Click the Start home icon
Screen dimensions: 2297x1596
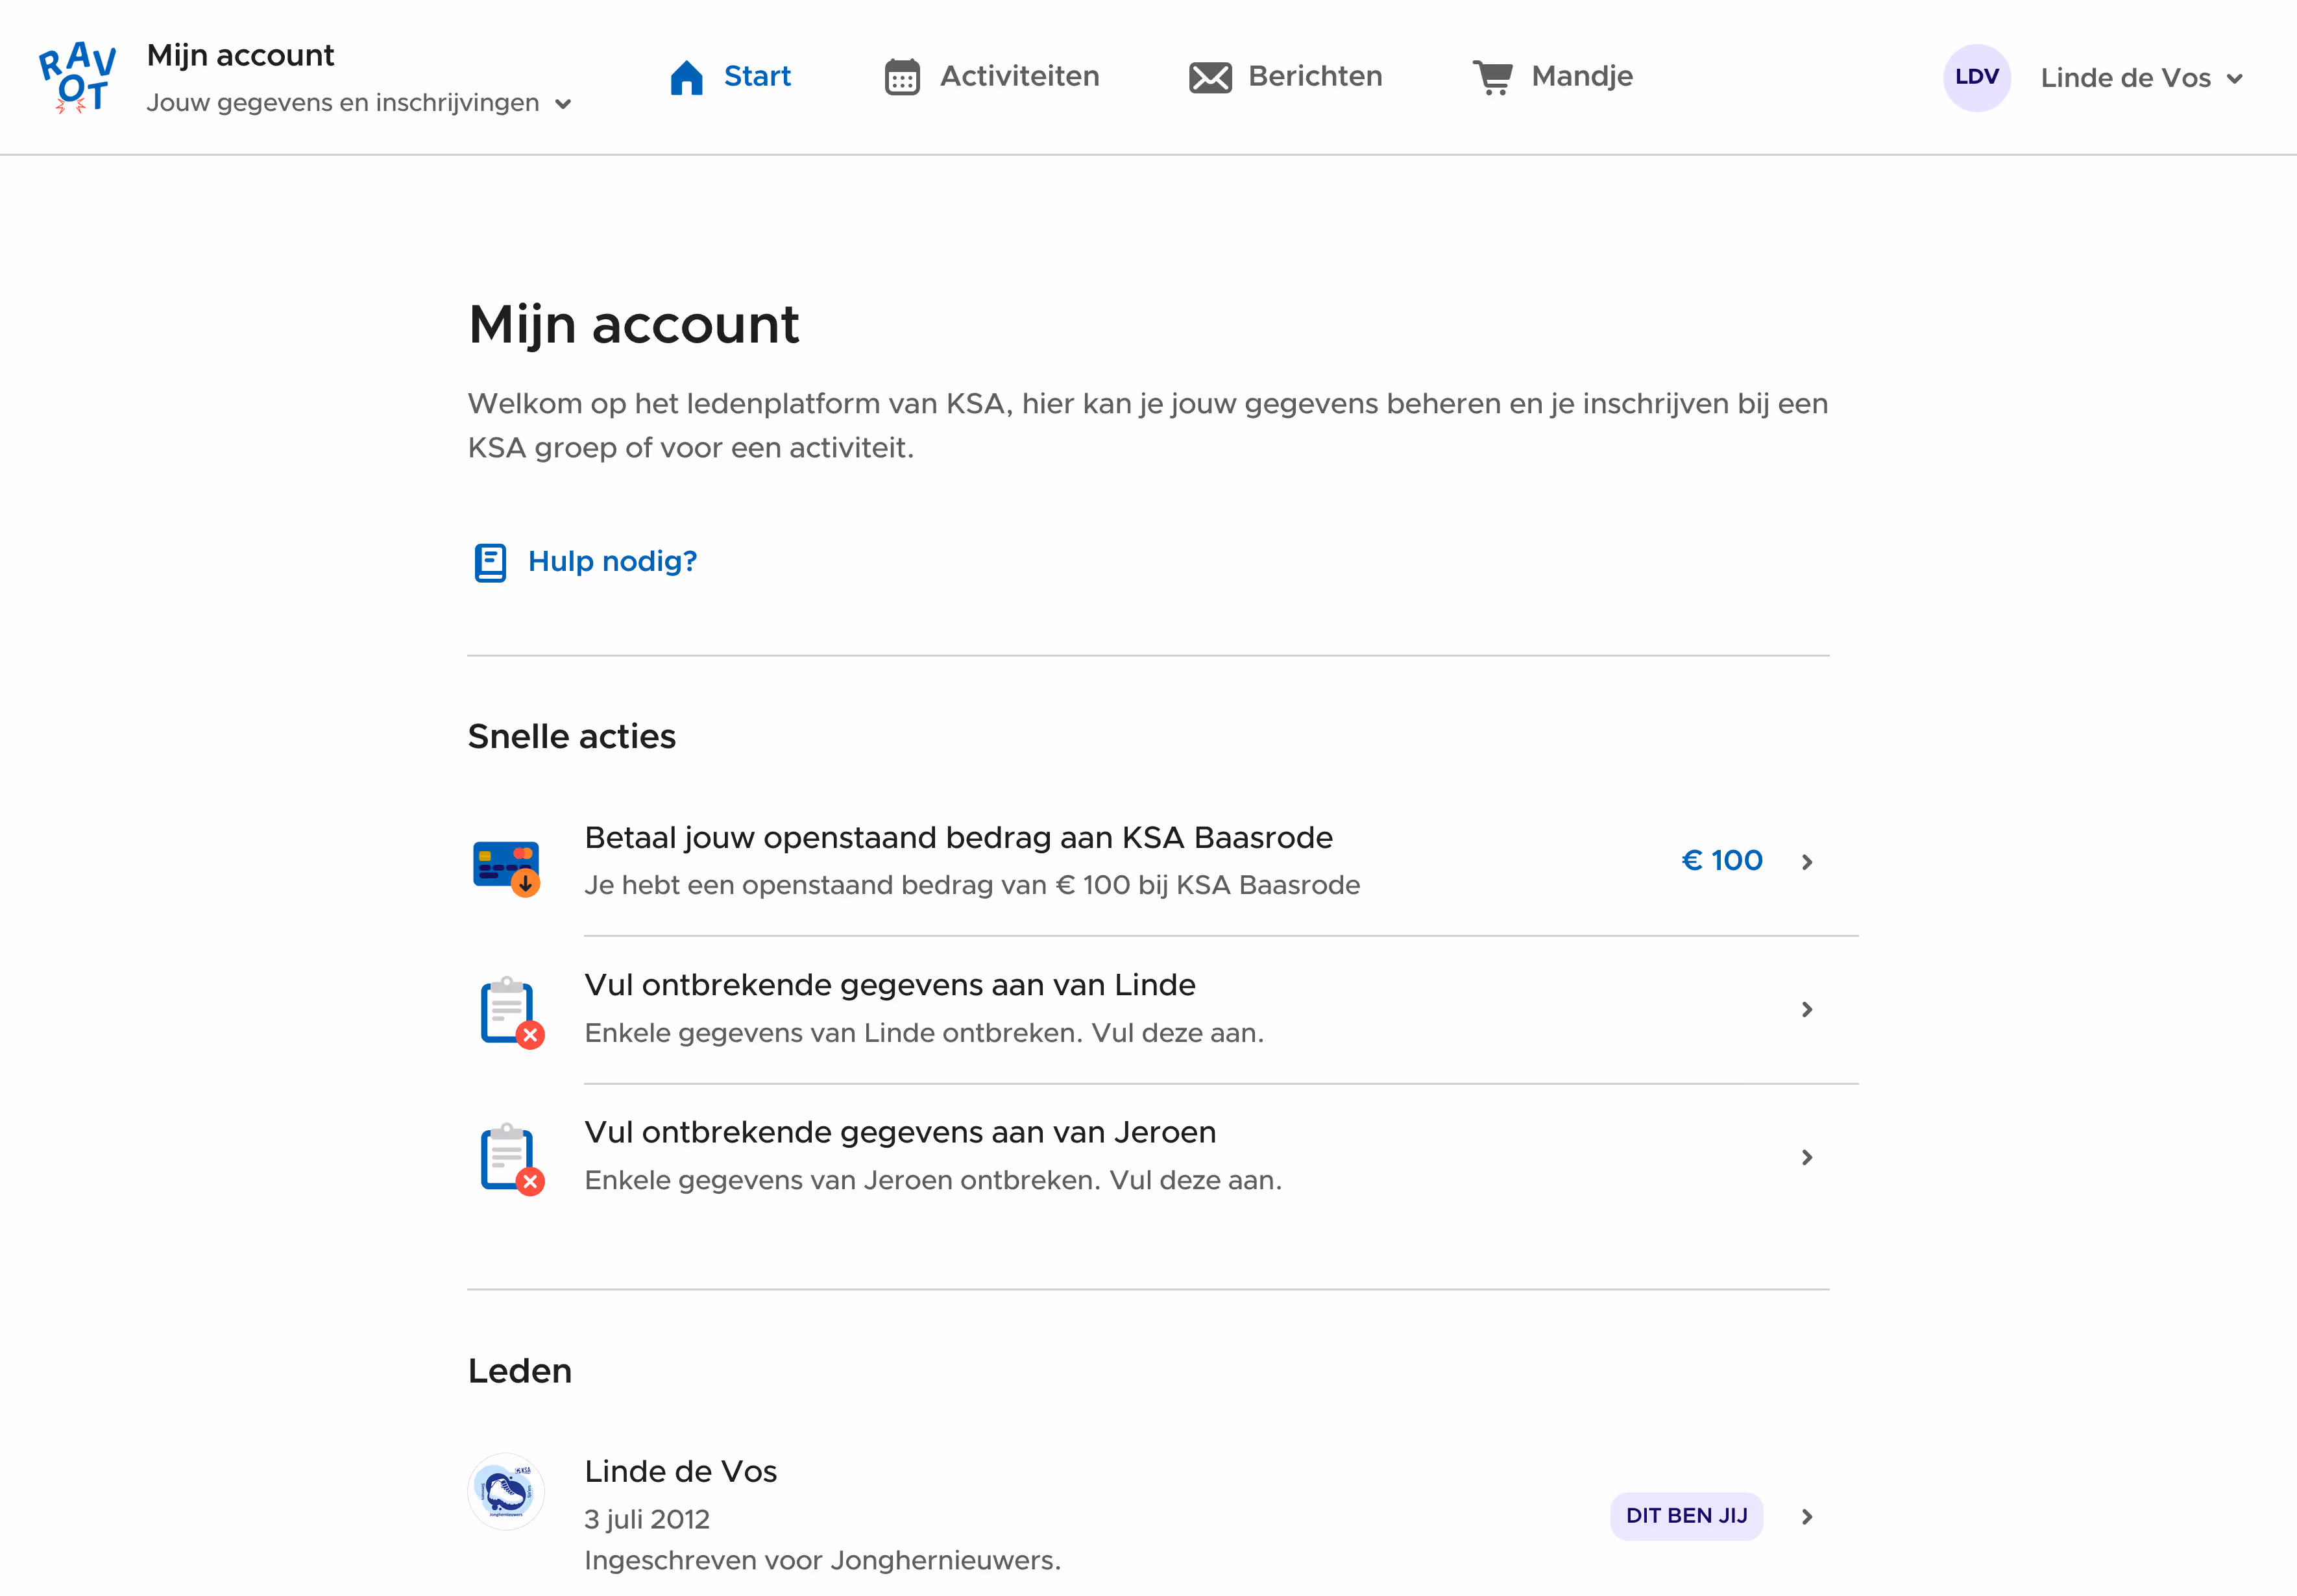(686, 77)
